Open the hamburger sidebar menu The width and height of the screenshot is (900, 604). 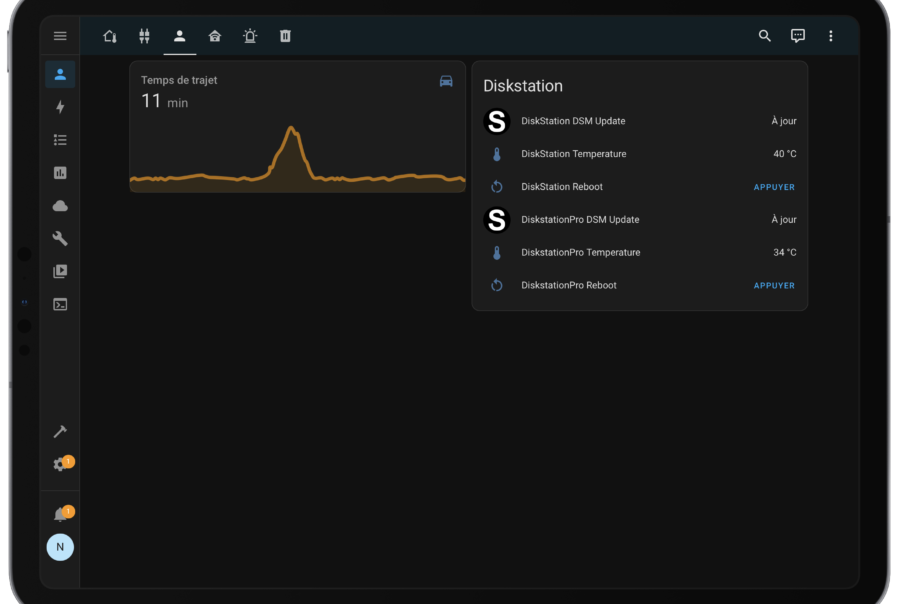pyautogui.click(x=60, y=36)
